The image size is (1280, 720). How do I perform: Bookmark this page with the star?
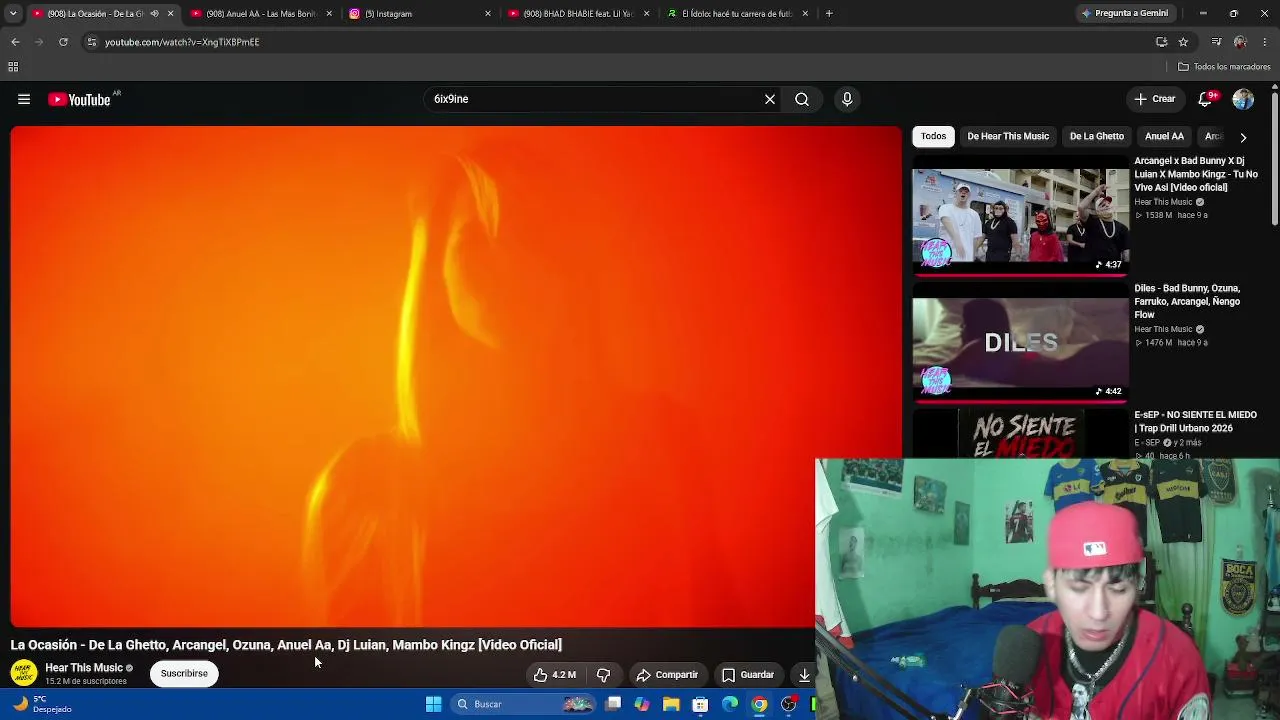pos(1183,42)
